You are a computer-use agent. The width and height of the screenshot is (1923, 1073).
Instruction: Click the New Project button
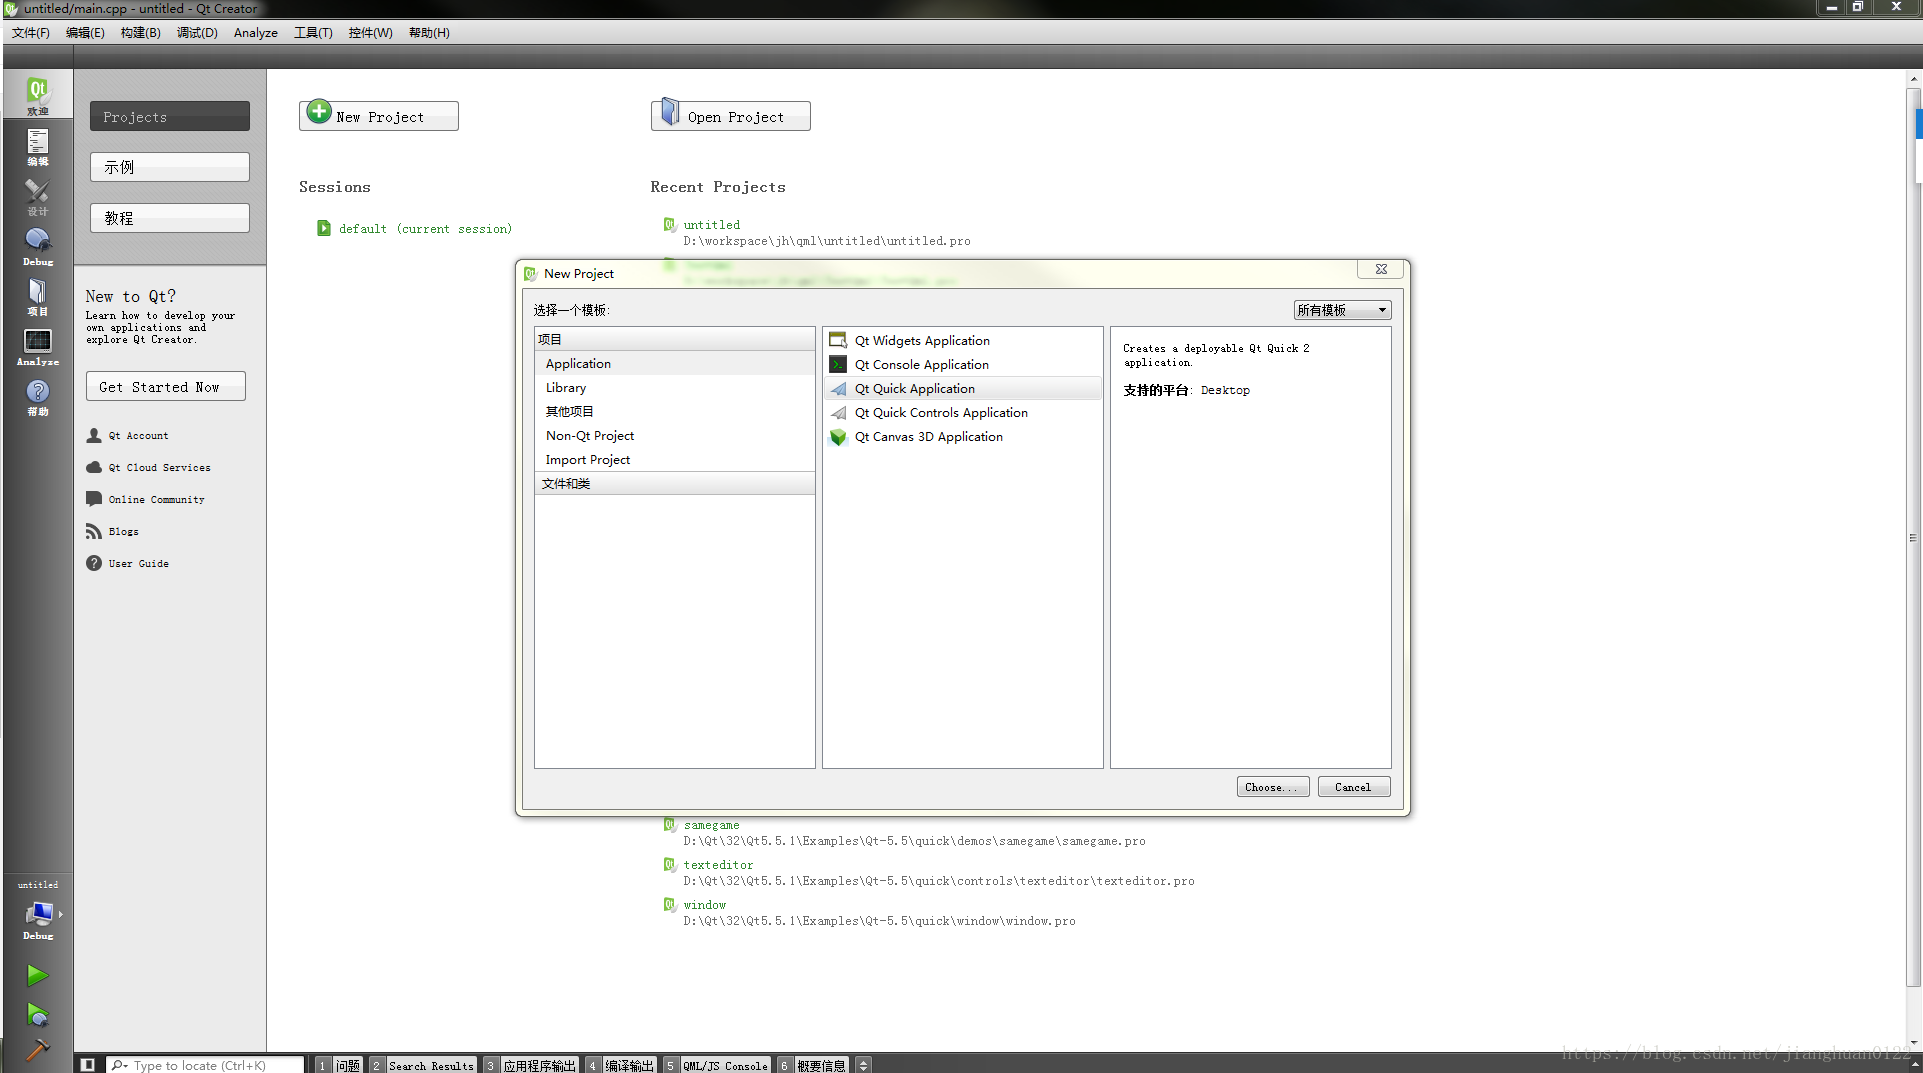(x=379, y=116)
